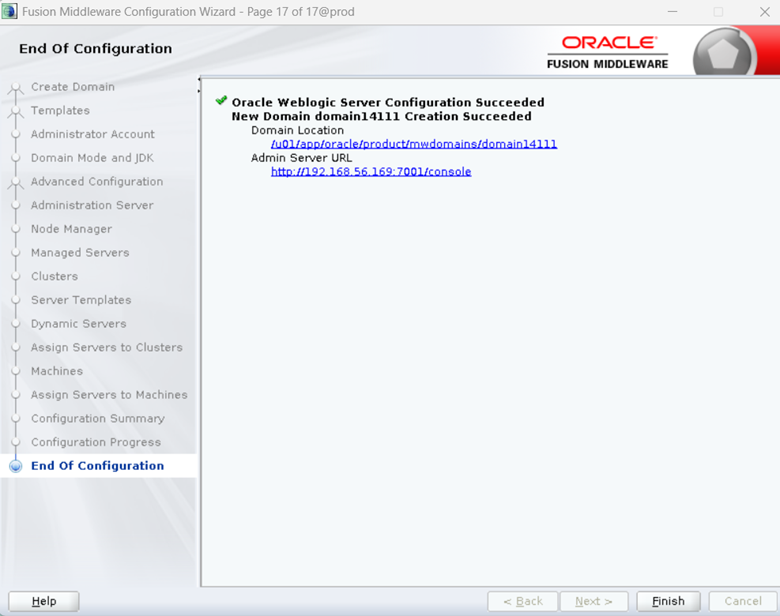
Task: Click 'Oracle Weblogic Server Configuration Succeeded' text
Action: (388, 103)
